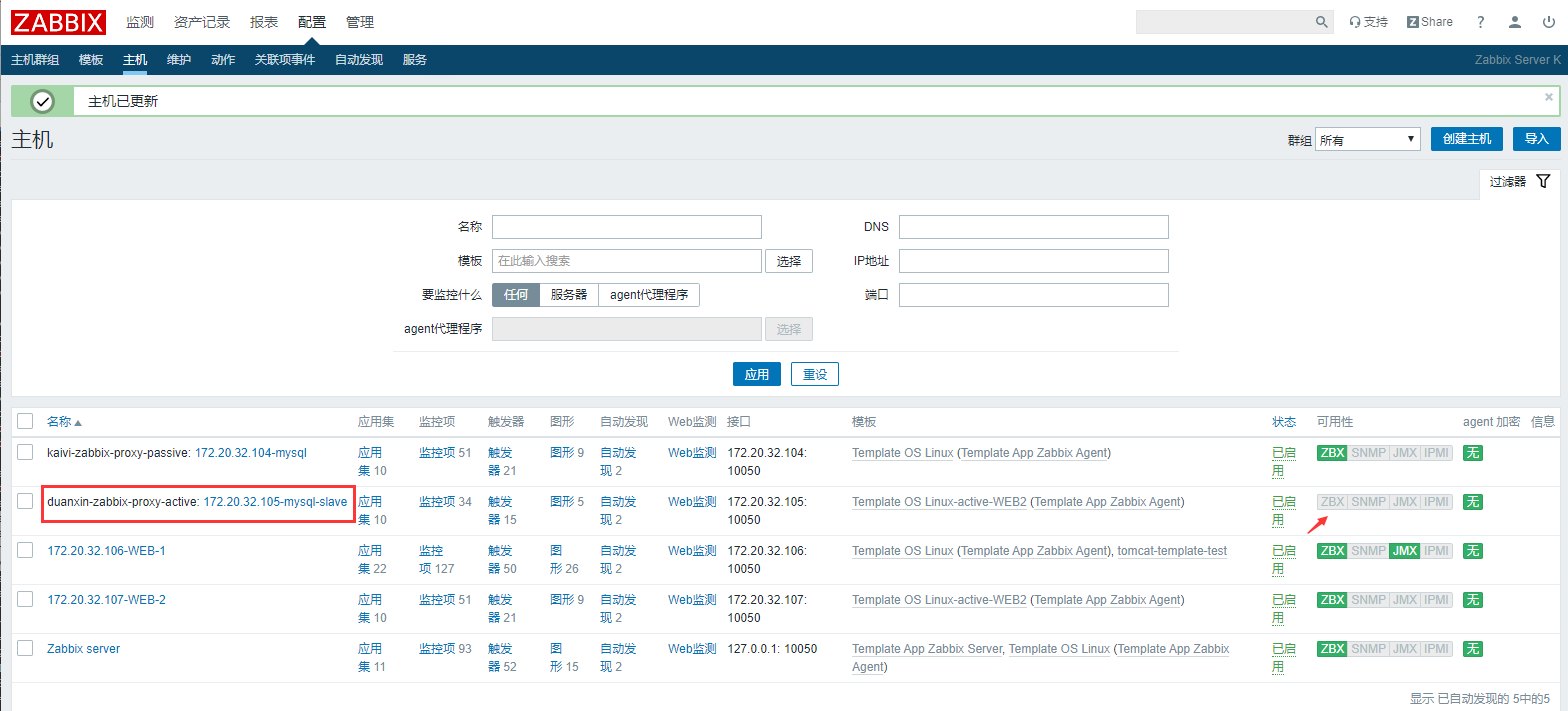Switch to the 关联项事件 tab
1568x711 pixels.
point(285,60)
